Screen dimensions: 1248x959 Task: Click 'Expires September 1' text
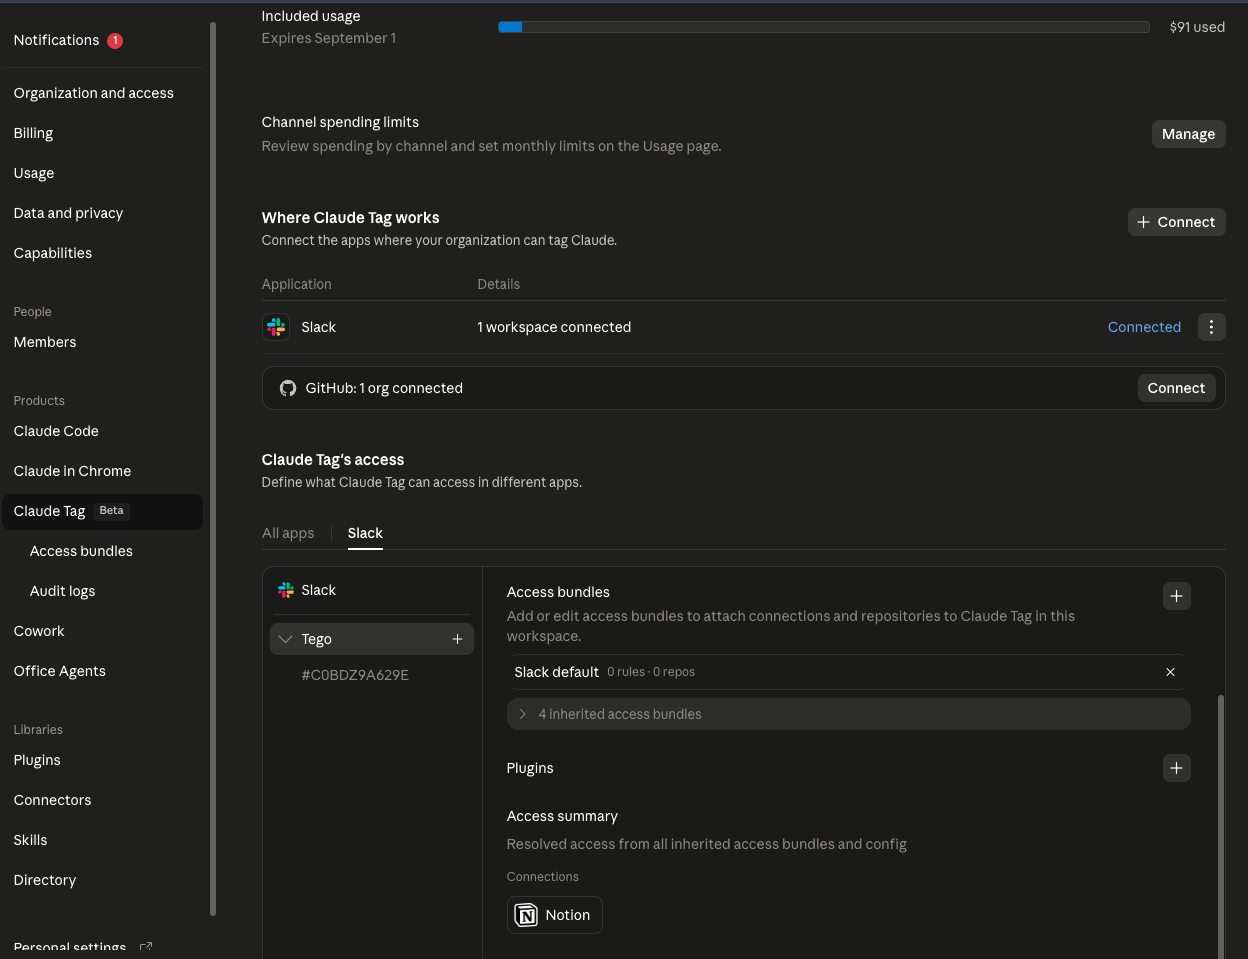pyautogui.click(x=329, y=38)
